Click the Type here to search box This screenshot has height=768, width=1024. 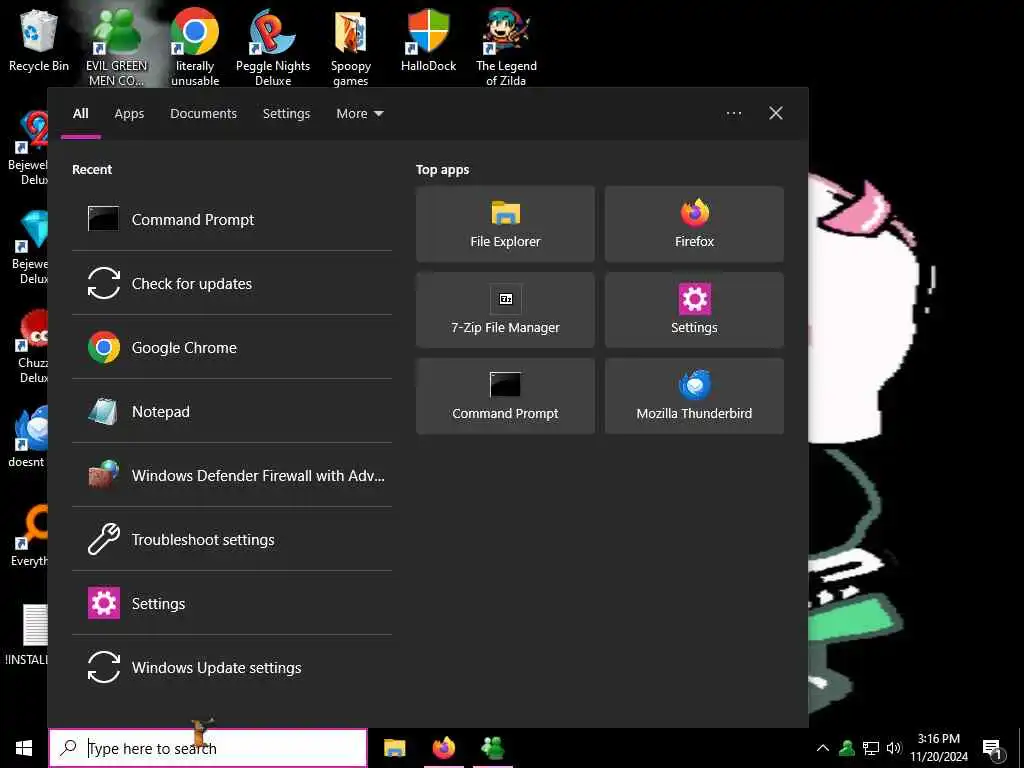click(208, 748)
